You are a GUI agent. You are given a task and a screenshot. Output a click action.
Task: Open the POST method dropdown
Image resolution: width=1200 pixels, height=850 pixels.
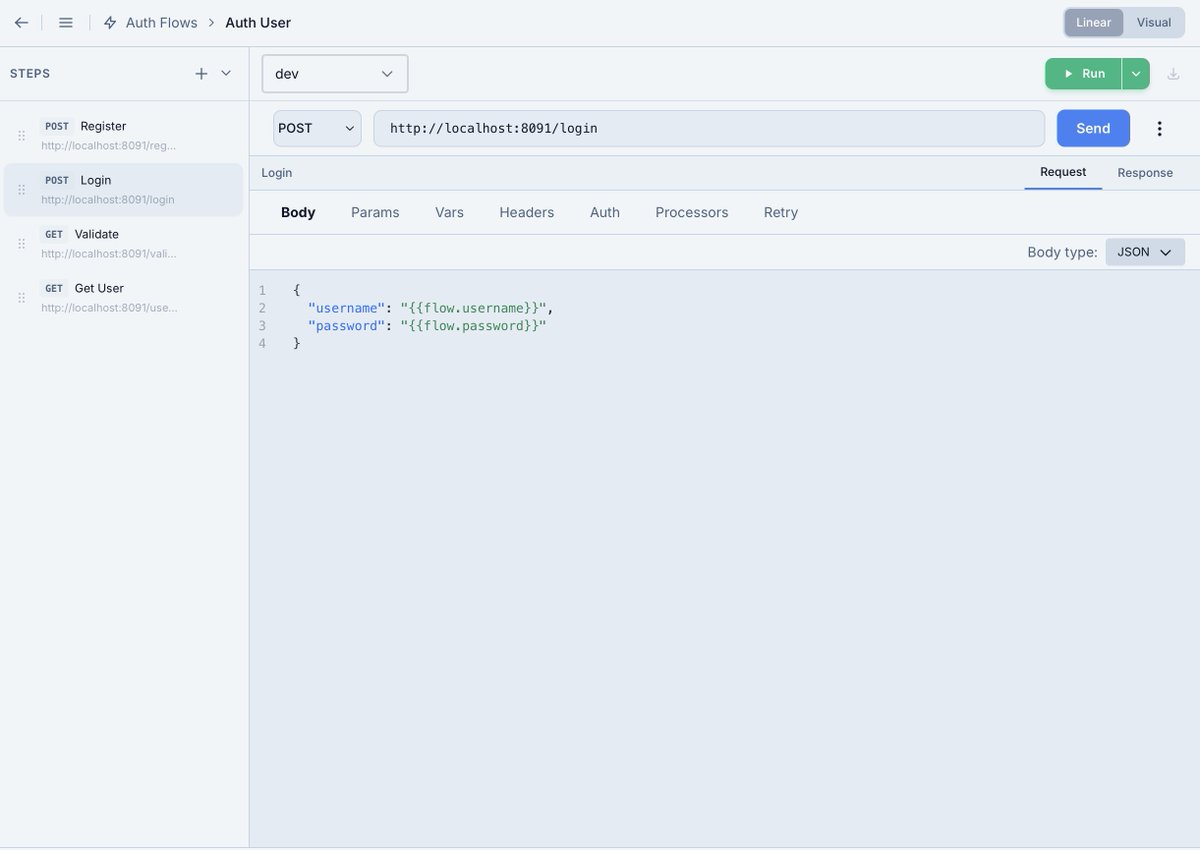[x=317, y=128]
